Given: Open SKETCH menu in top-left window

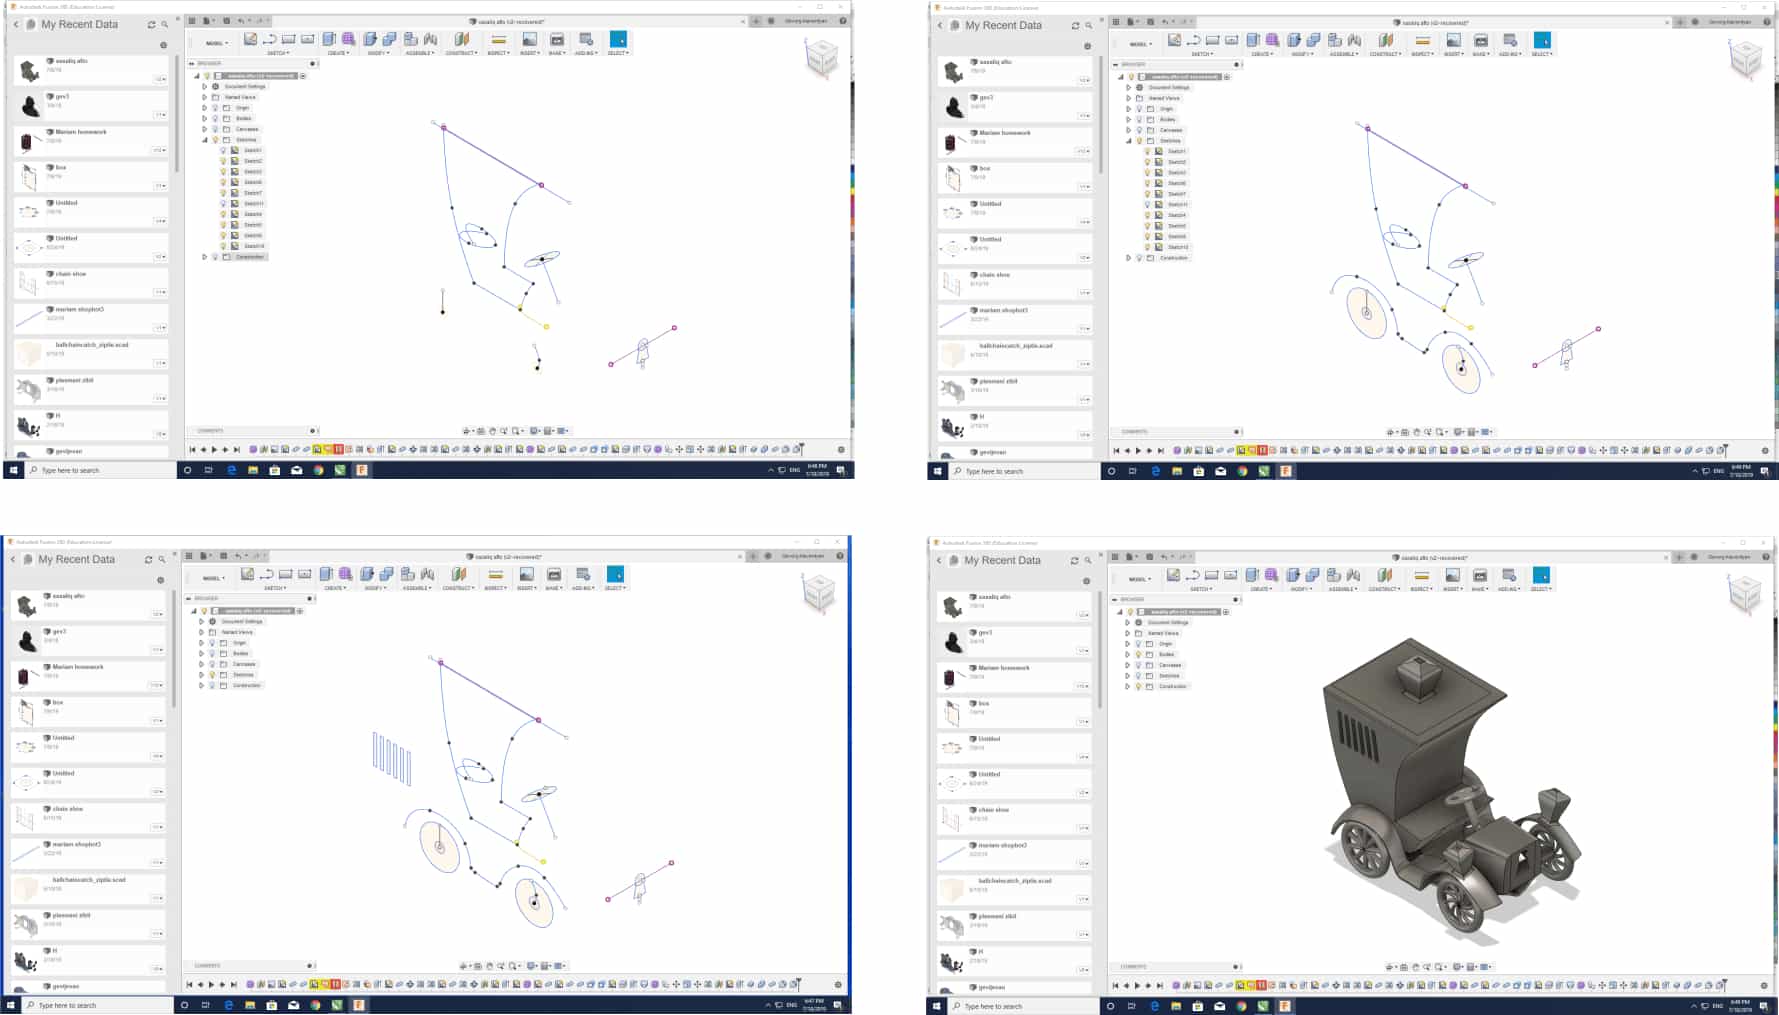Looking at the screenshot, I should [x=277, y=53].
